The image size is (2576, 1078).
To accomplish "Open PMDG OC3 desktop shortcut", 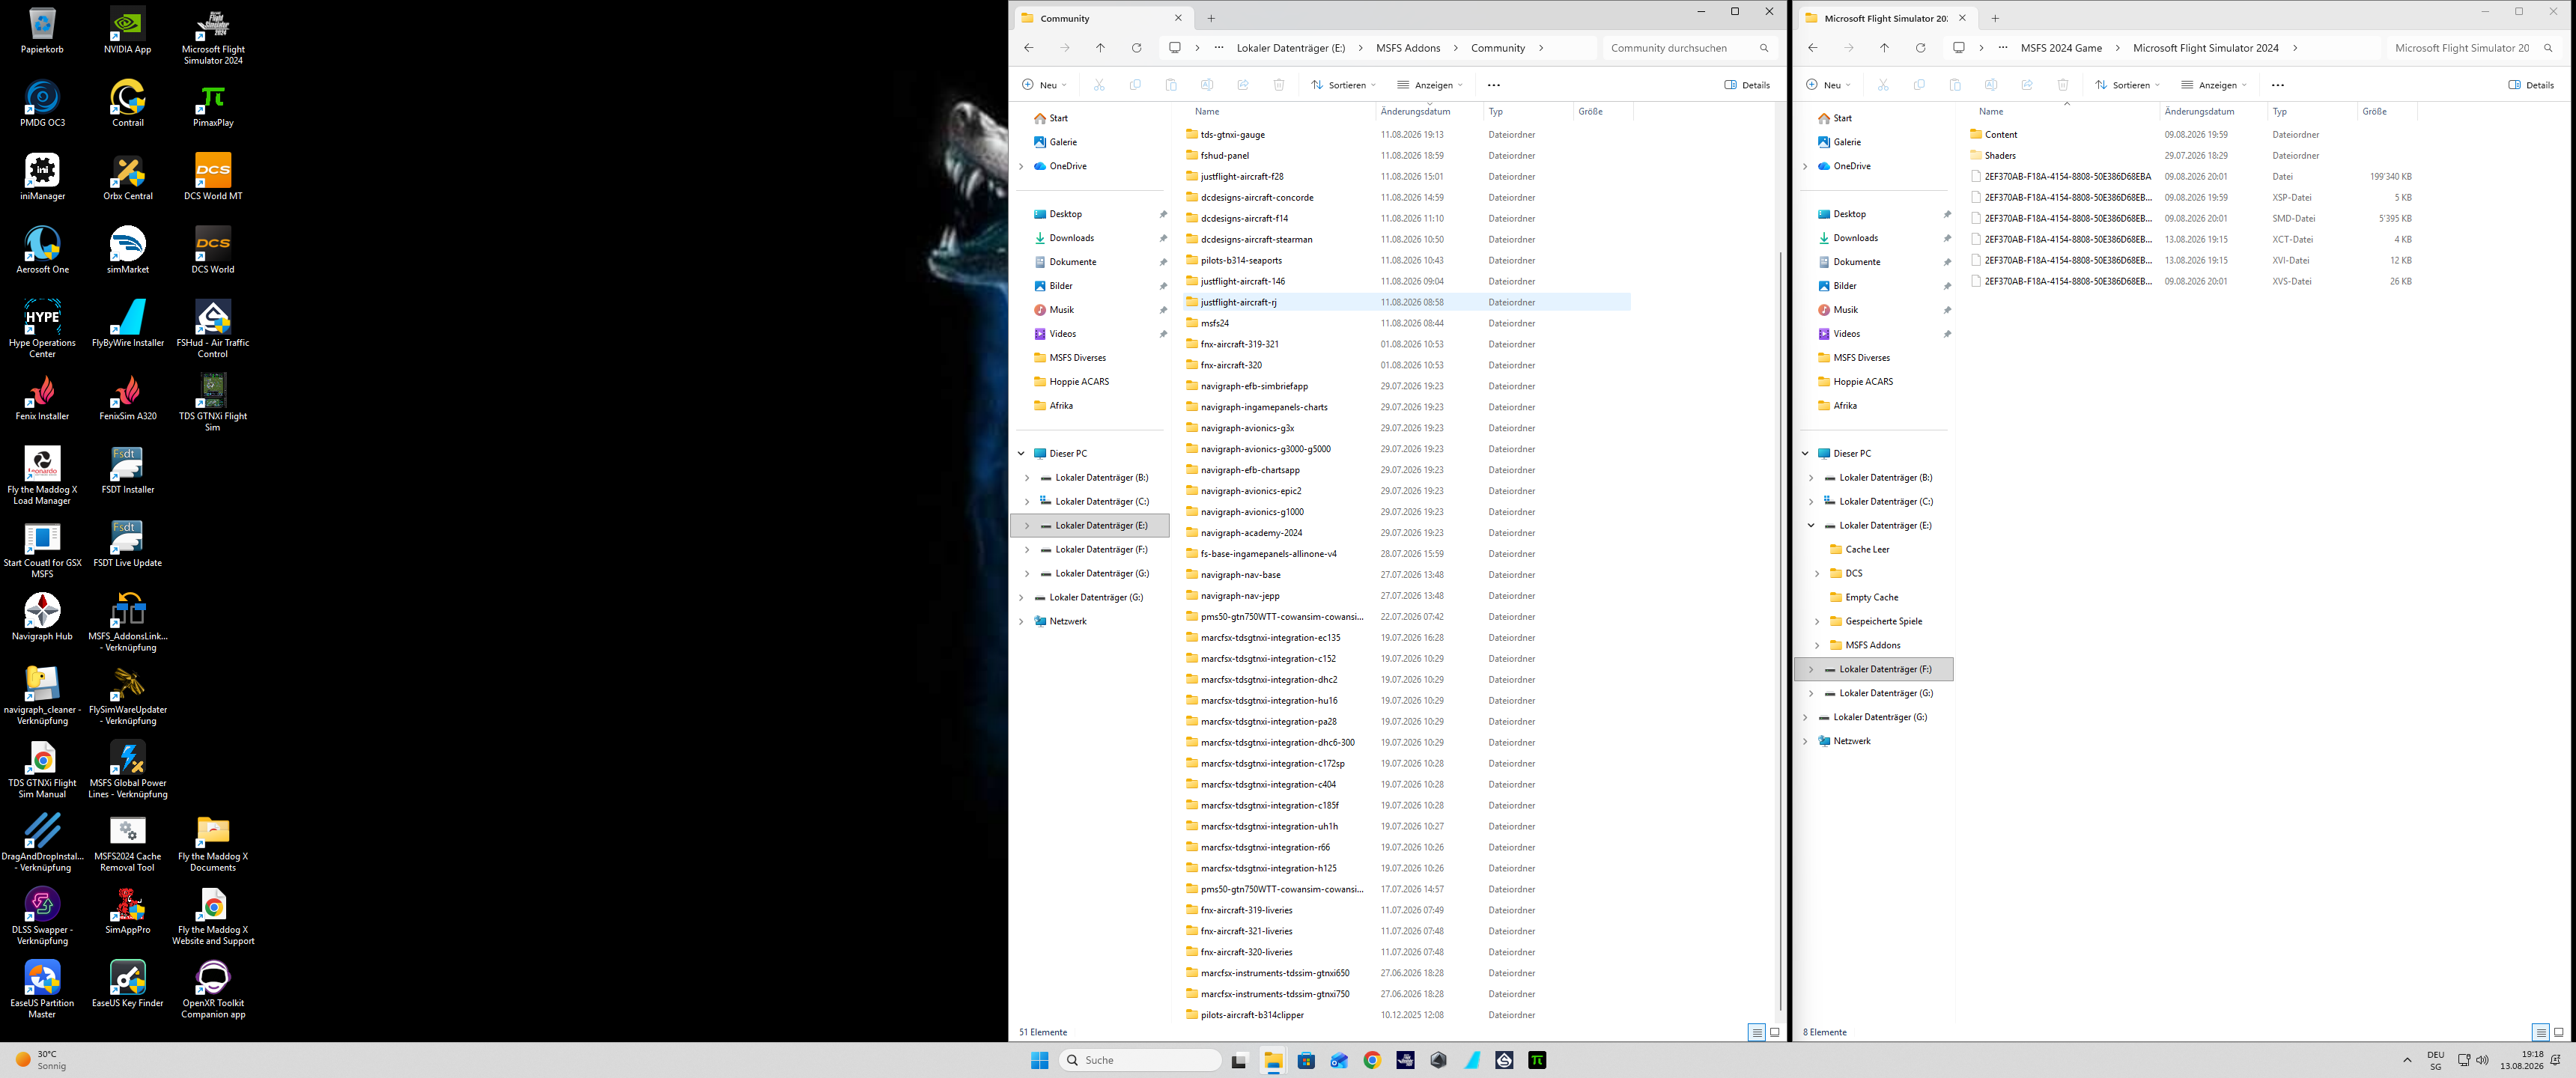I will point(43,104).
